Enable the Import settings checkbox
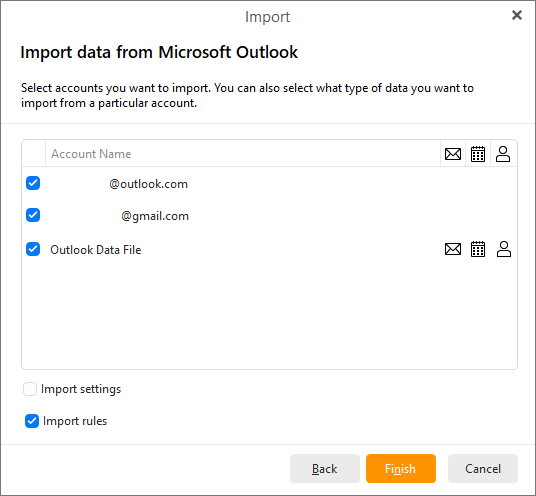 30,389
